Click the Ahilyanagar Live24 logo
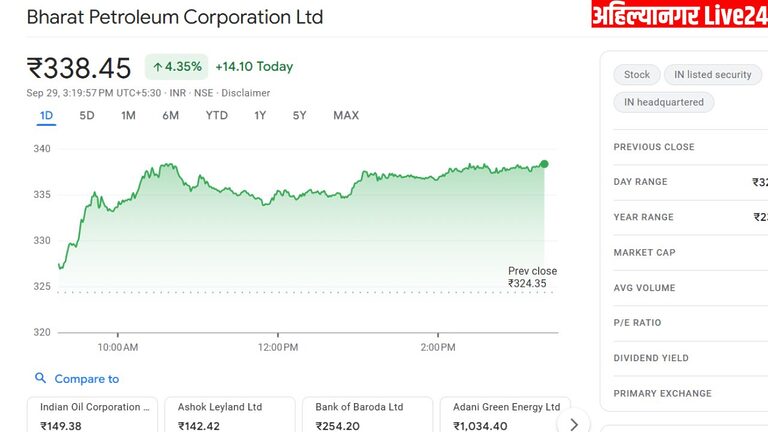 [x=678, y=14]
